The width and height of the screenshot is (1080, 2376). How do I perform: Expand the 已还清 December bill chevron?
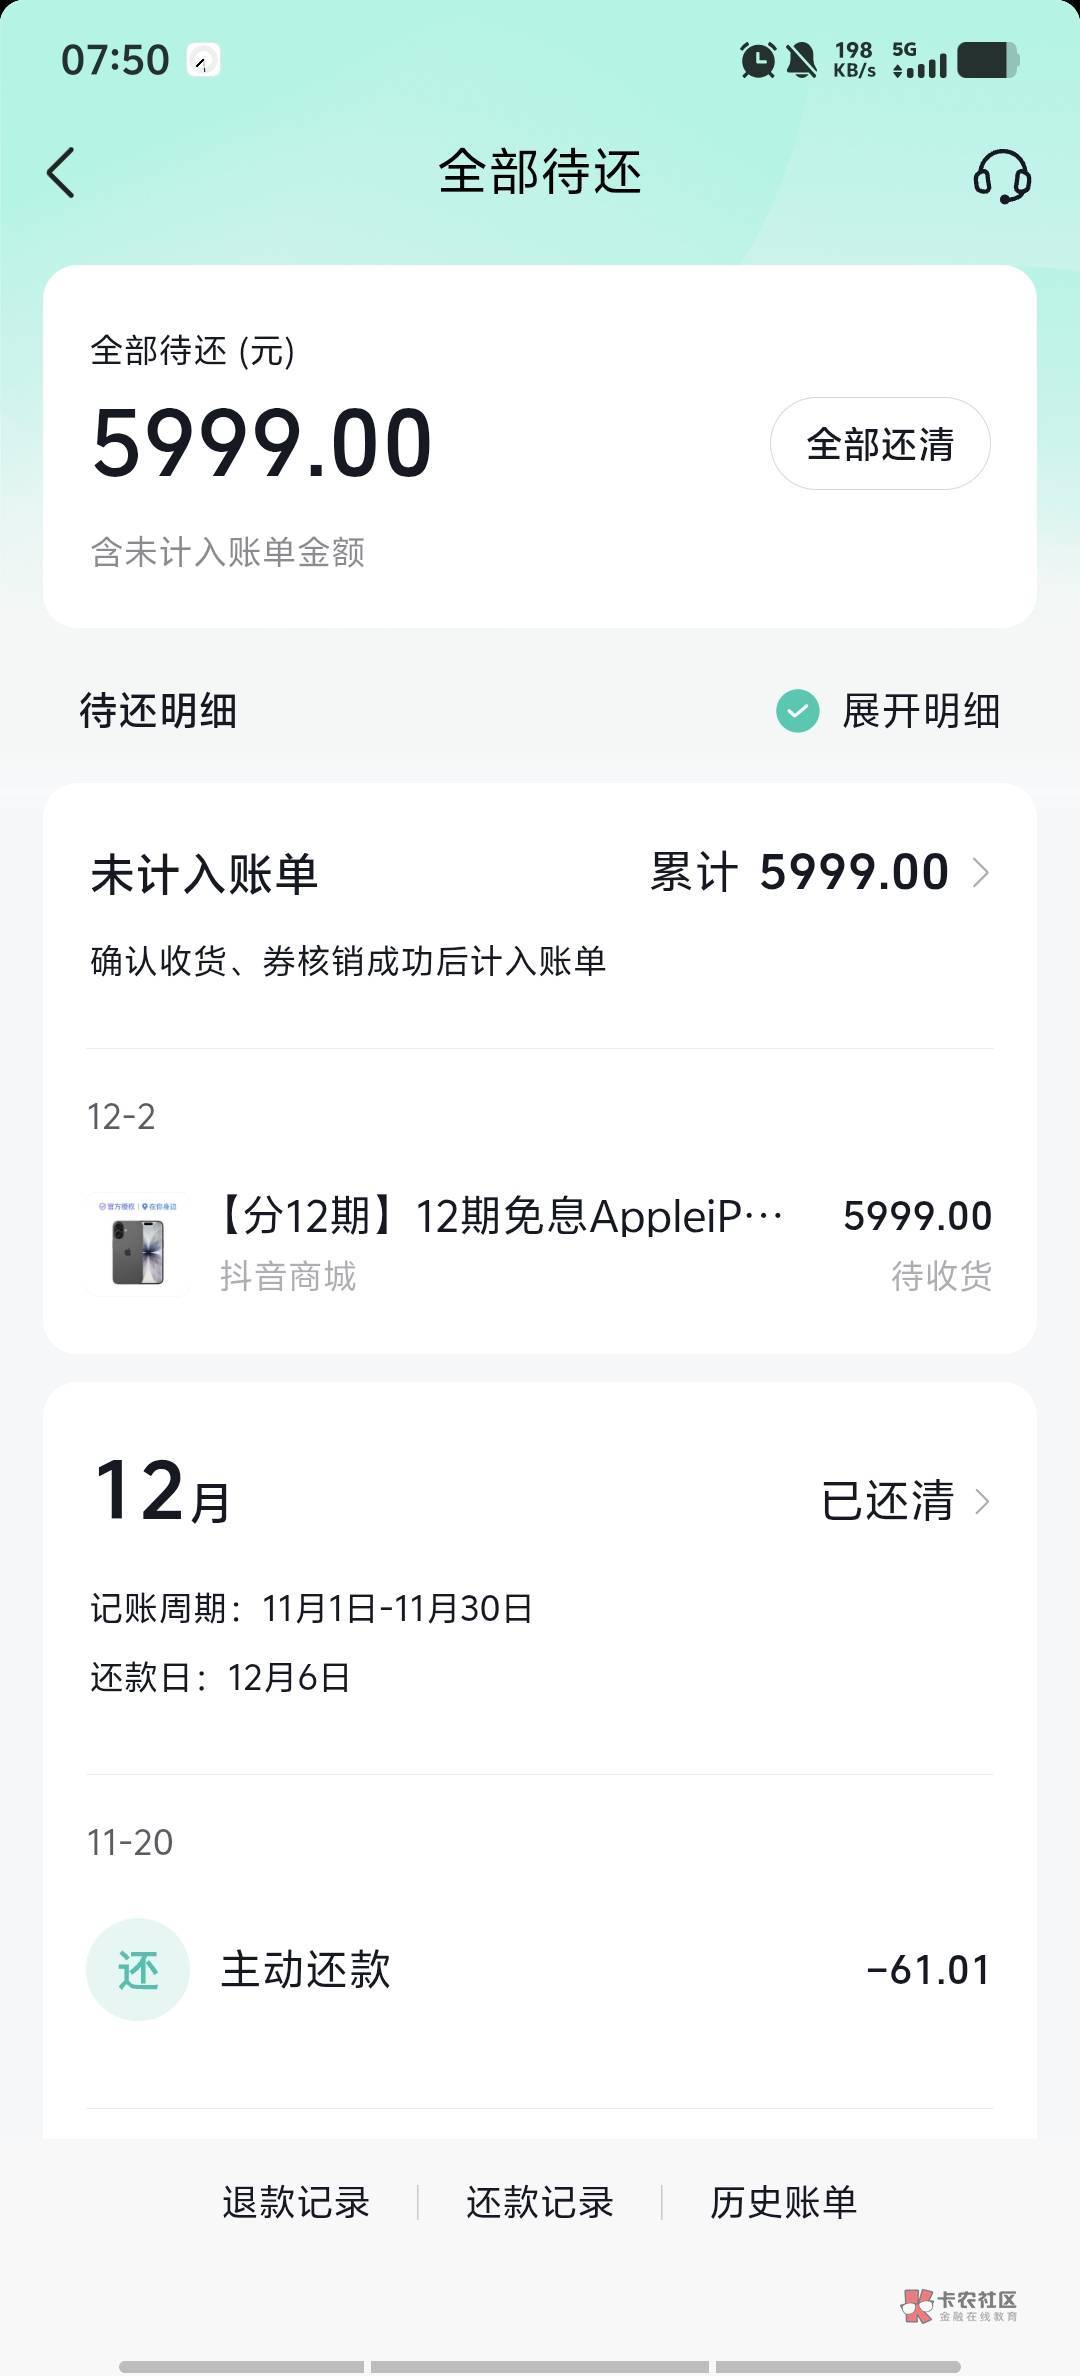click(982, 1501)
